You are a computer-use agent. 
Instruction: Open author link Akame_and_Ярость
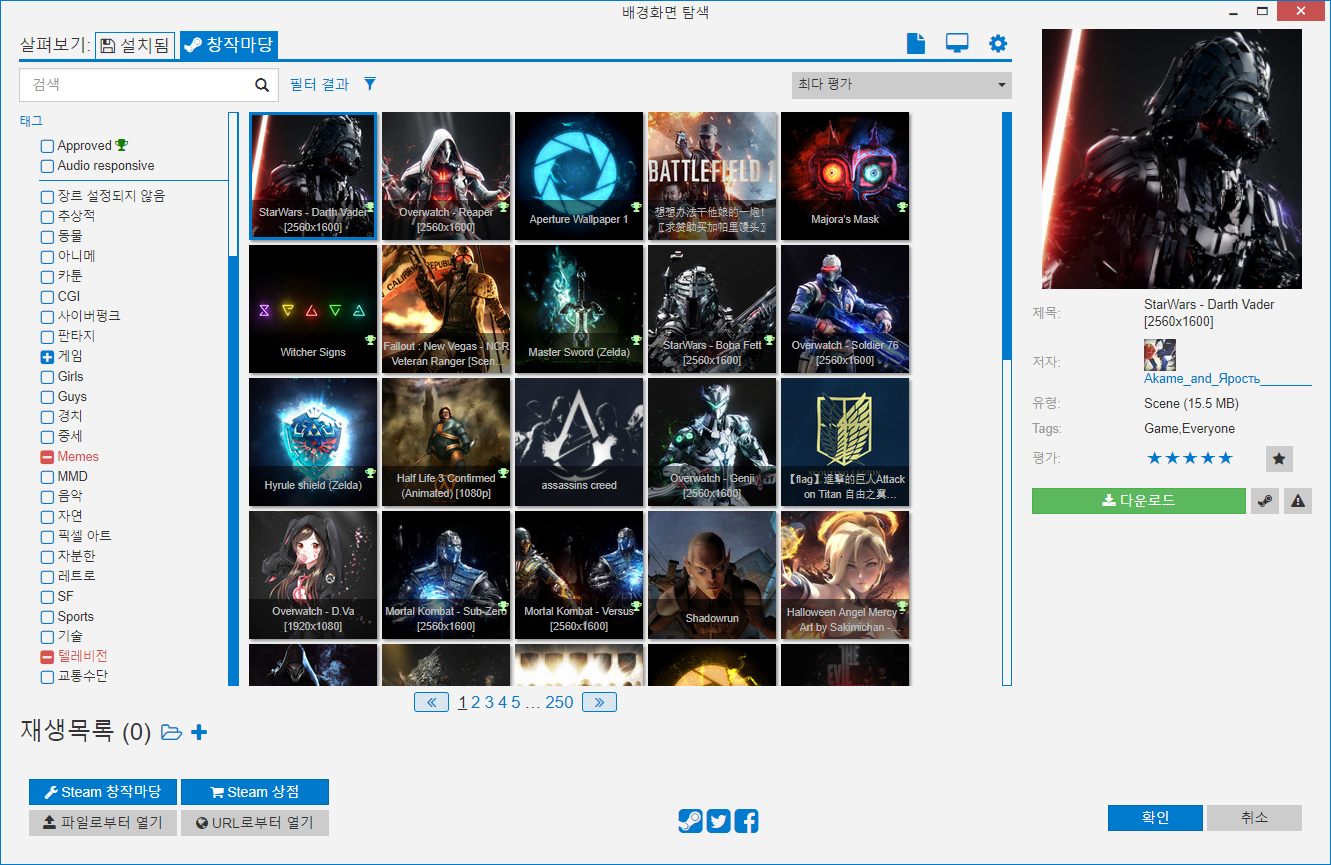[x=1228, y=379]
